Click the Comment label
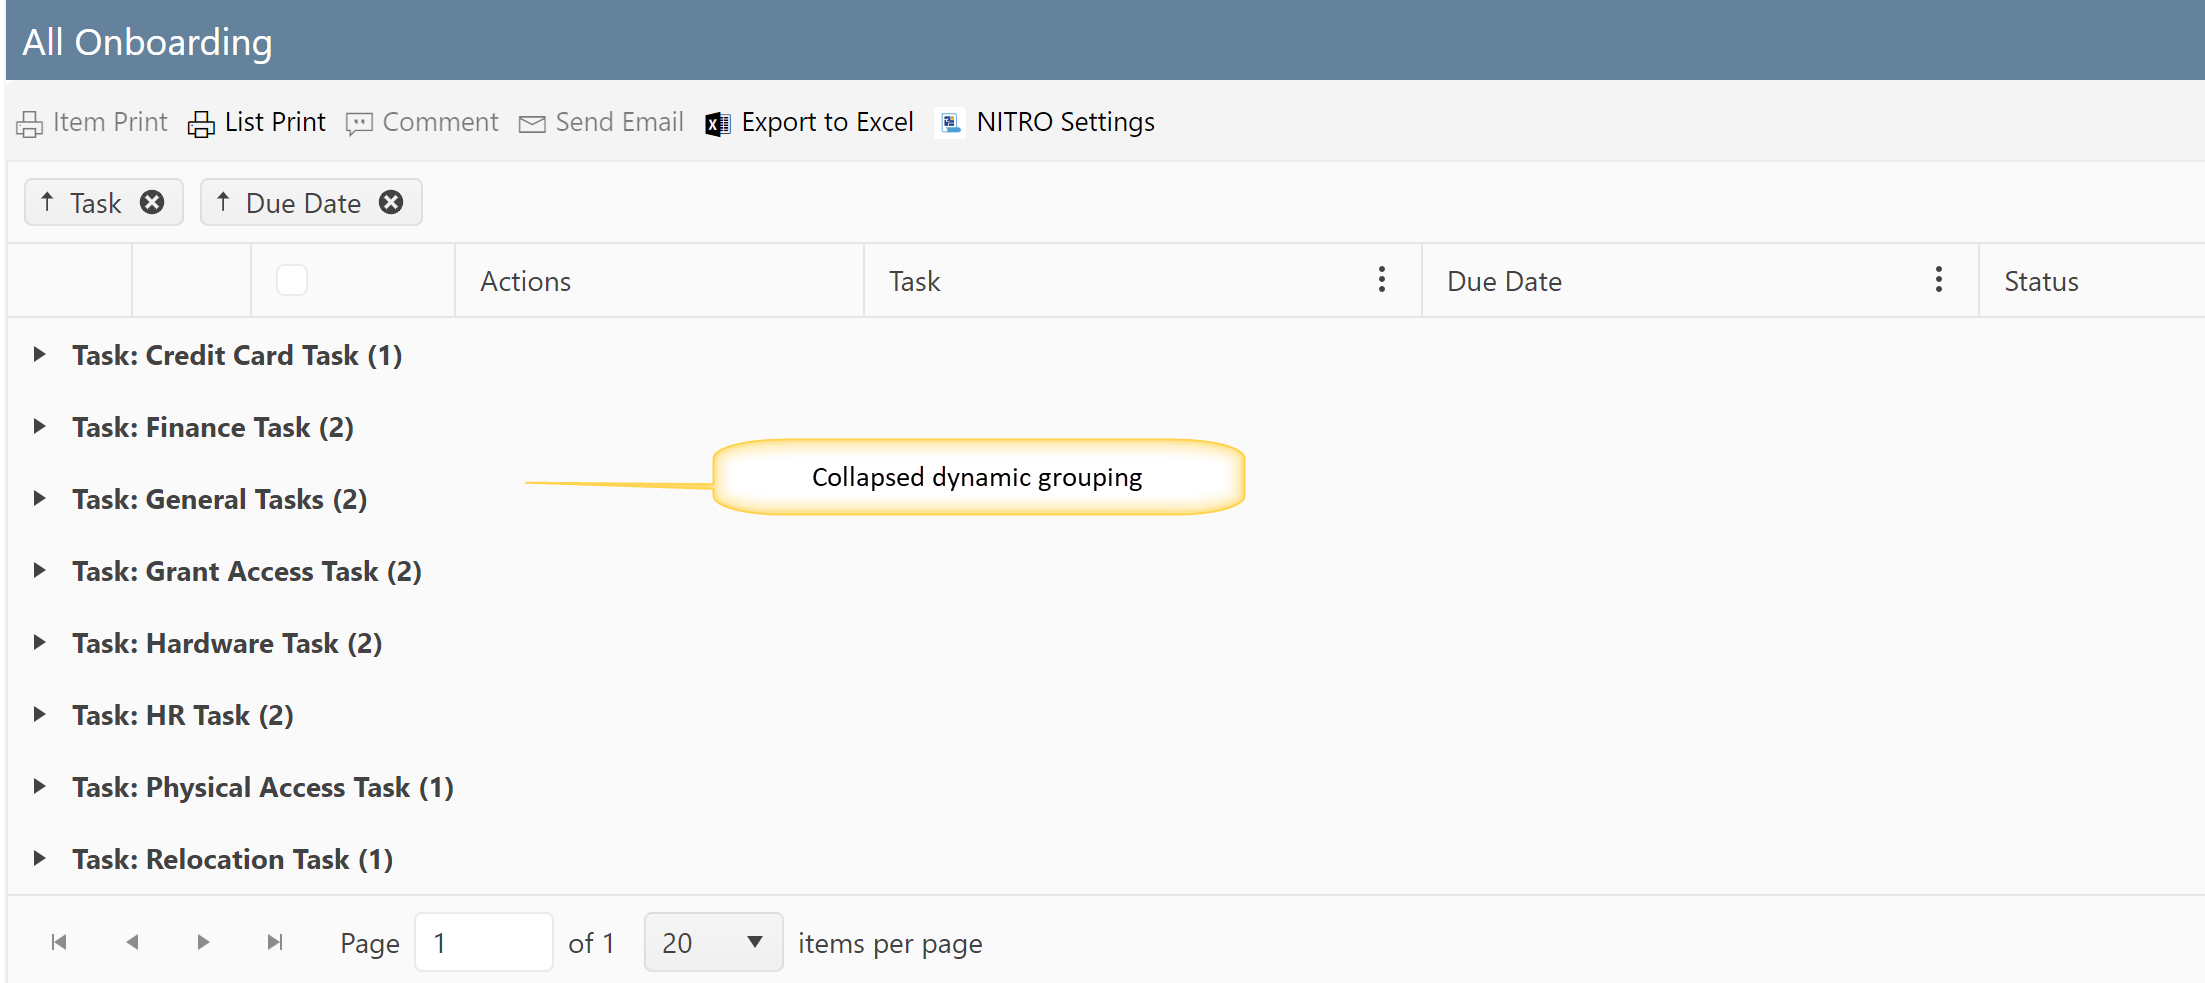Screen dimensions: 2205x983 (440, 122)
